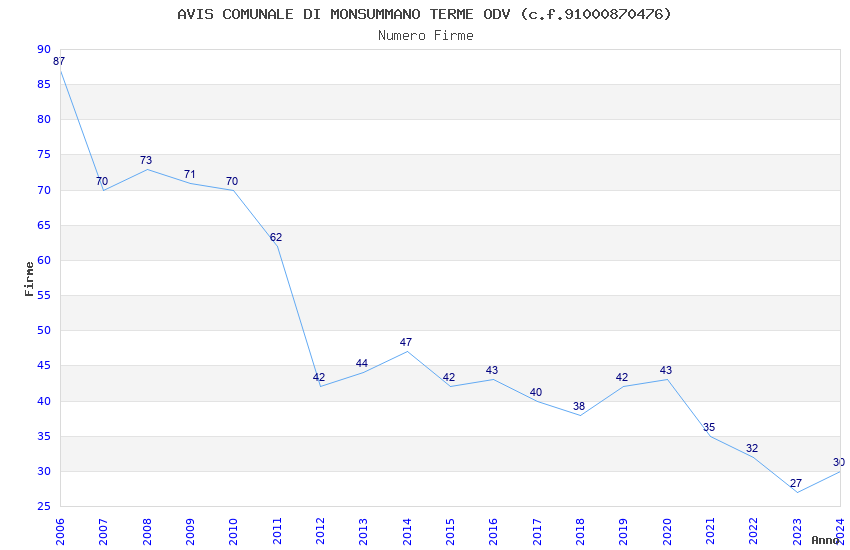Image resolution: width=850 pixels, height=550 pixels.
Task: Click the 25 y-axis tick label
Action: pyautogui.click(x=44, y=507)
